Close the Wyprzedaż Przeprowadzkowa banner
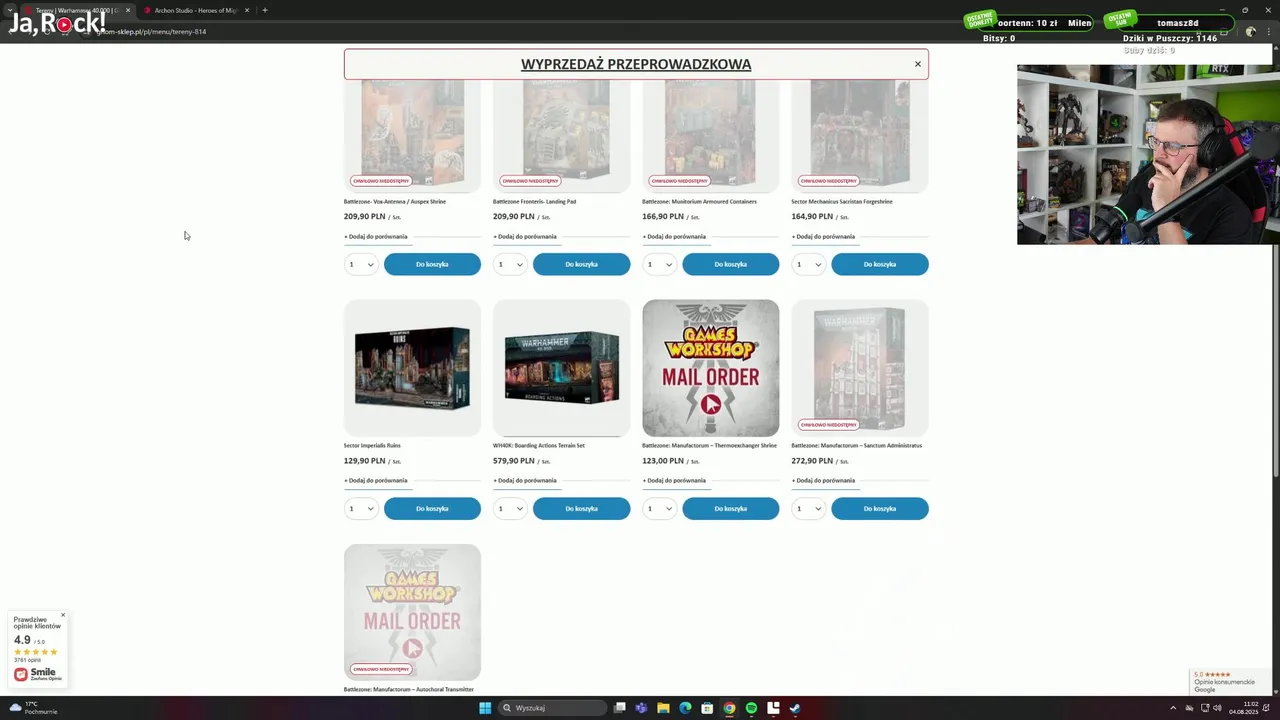Screen dimensions: 1280x720 tap(917, 64)
